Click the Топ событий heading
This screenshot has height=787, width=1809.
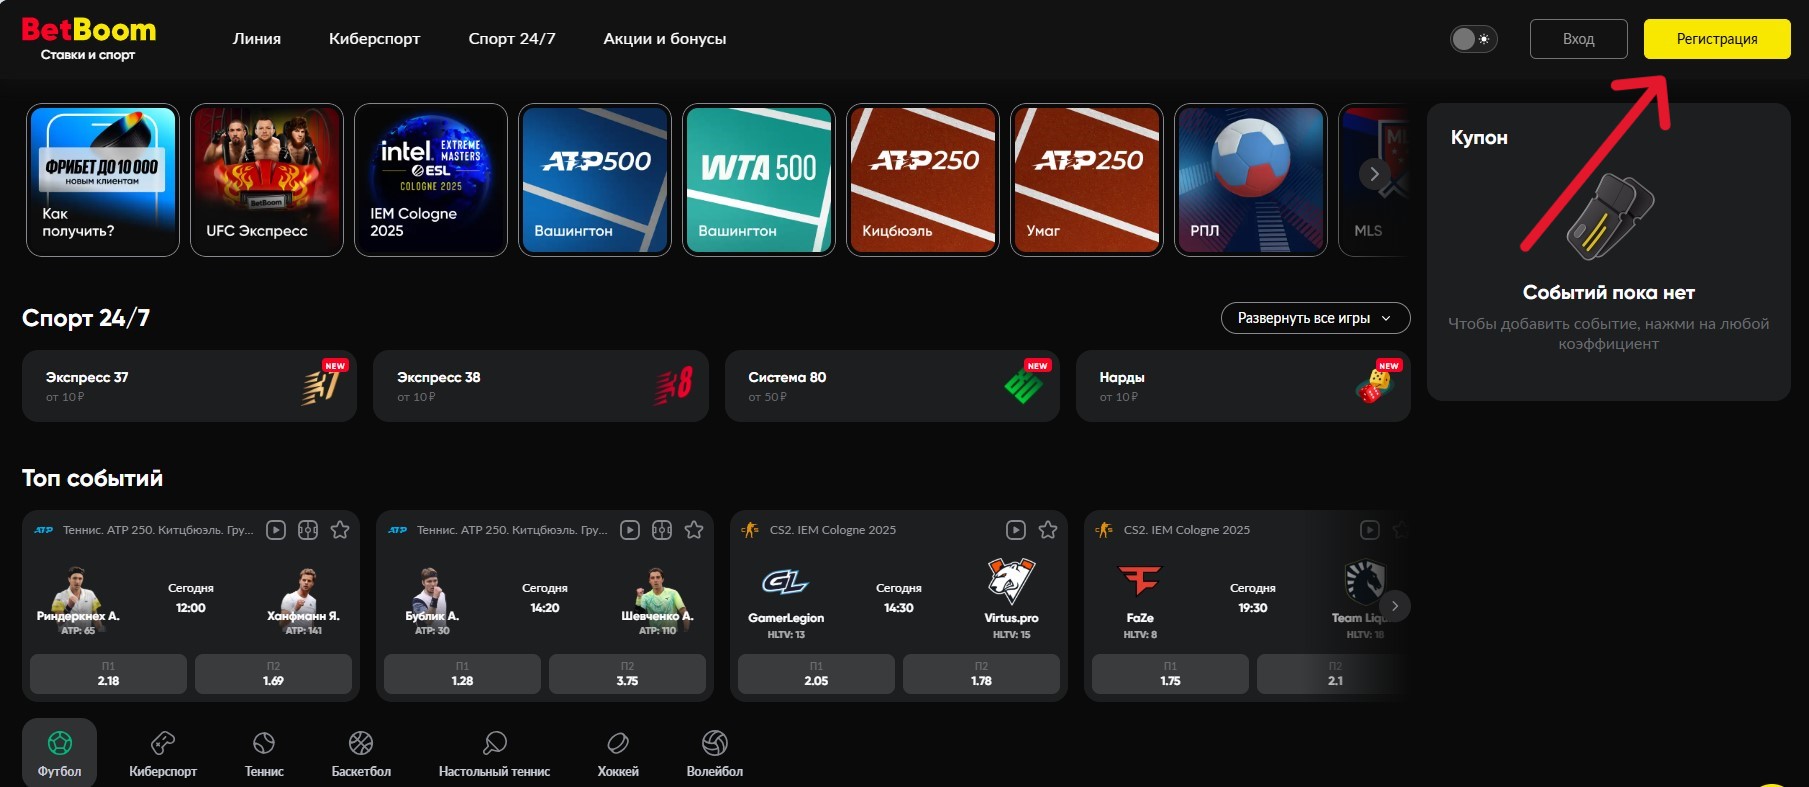click(x=93, y=478)
